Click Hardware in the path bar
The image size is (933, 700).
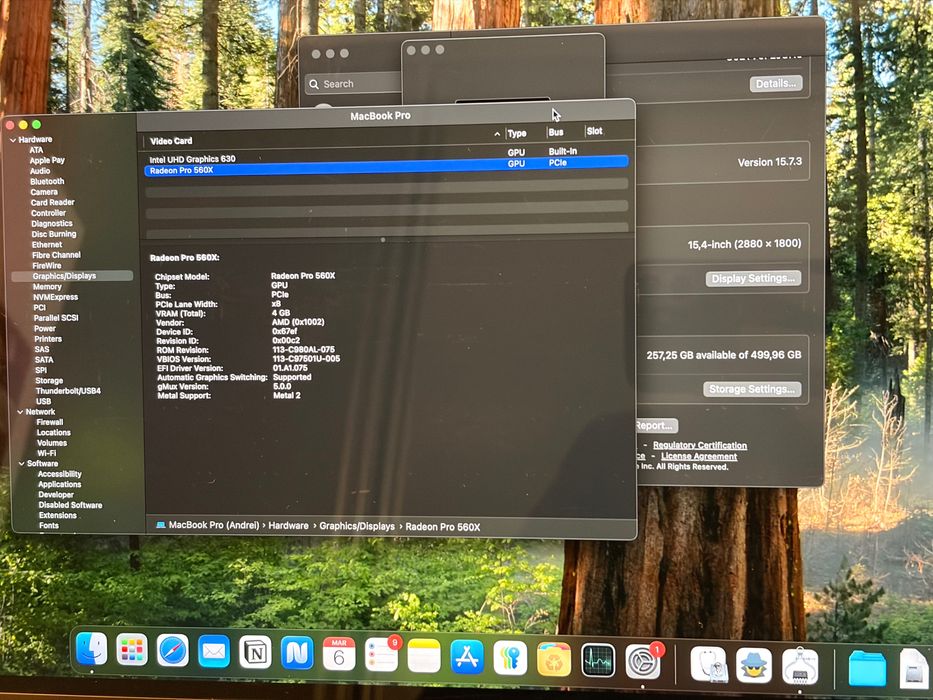point(289,526)
